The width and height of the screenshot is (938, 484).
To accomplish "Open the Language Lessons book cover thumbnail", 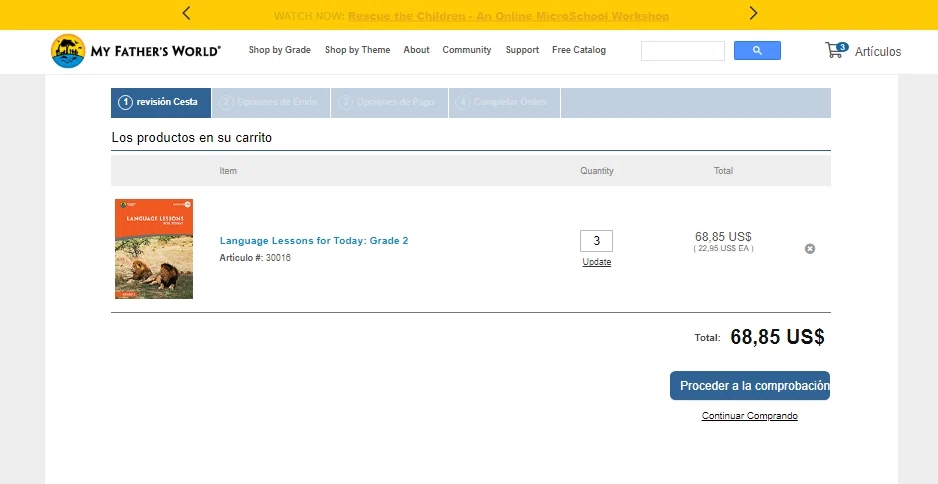I will click(x=154, y=249).
